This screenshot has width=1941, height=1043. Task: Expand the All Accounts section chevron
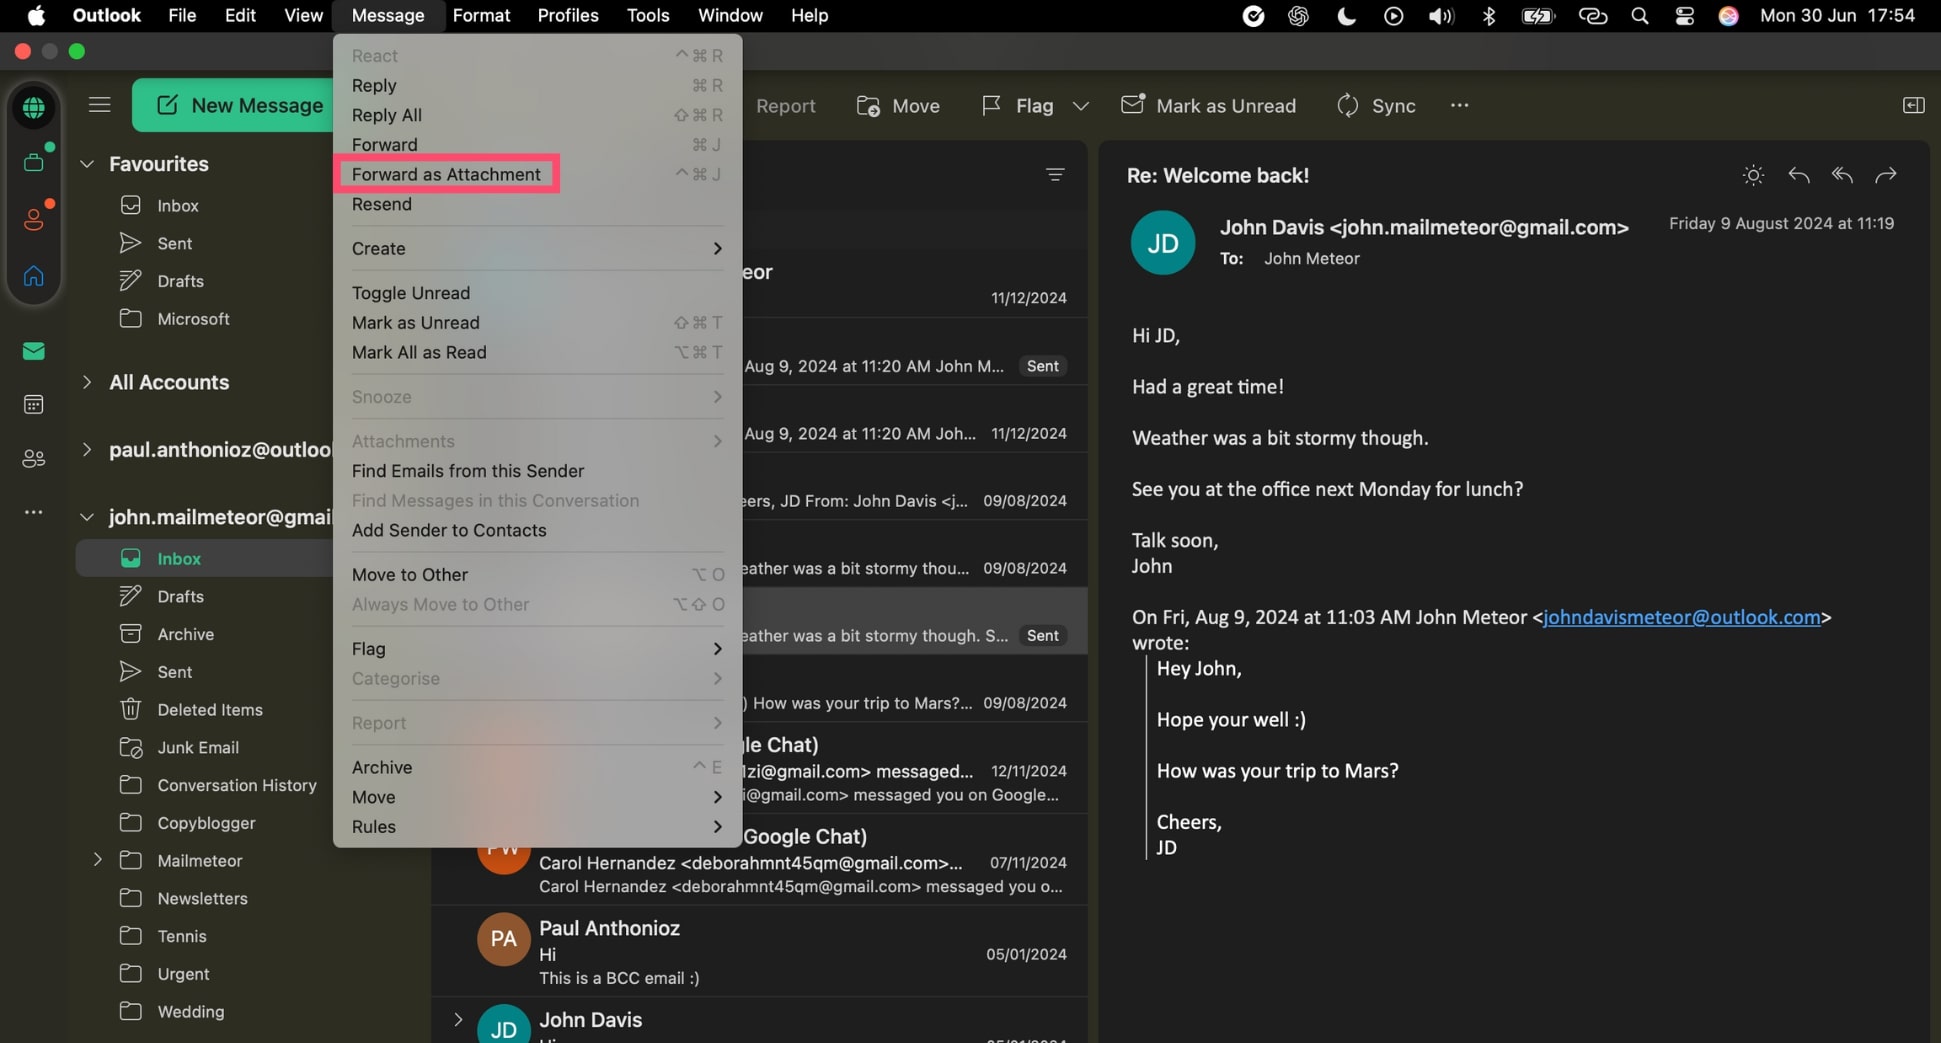[87, 382]
